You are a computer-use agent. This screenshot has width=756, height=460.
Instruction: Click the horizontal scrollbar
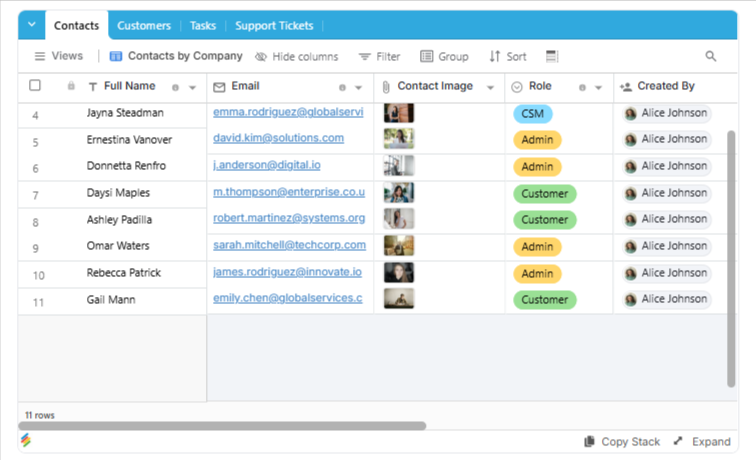coord(222,426)
